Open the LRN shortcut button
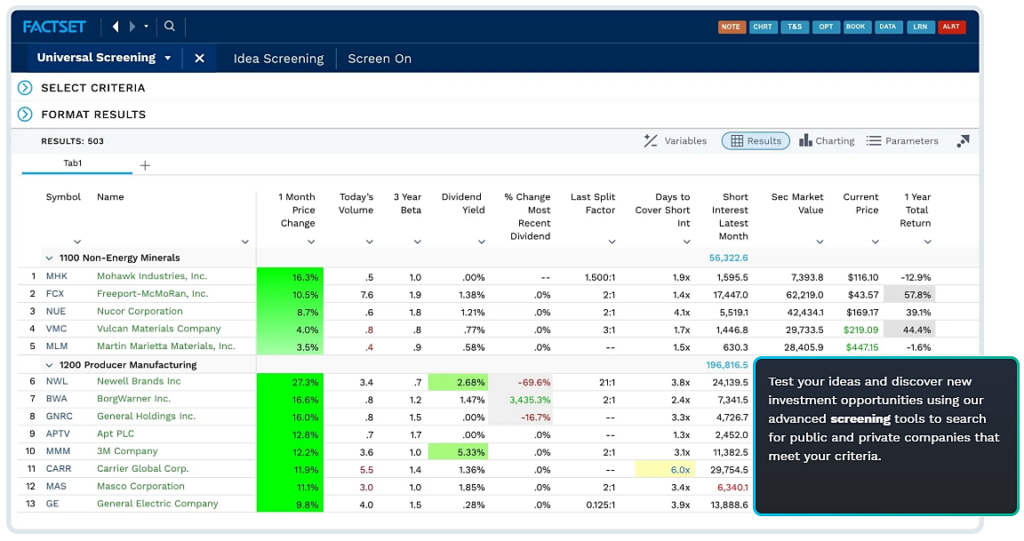 (920, 27)
